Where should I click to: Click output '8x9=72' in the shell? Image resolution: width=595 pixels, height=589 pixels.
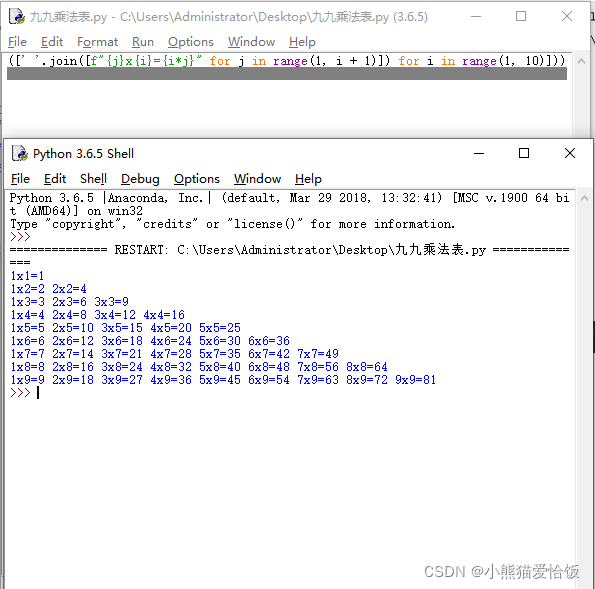coord(367,379)
